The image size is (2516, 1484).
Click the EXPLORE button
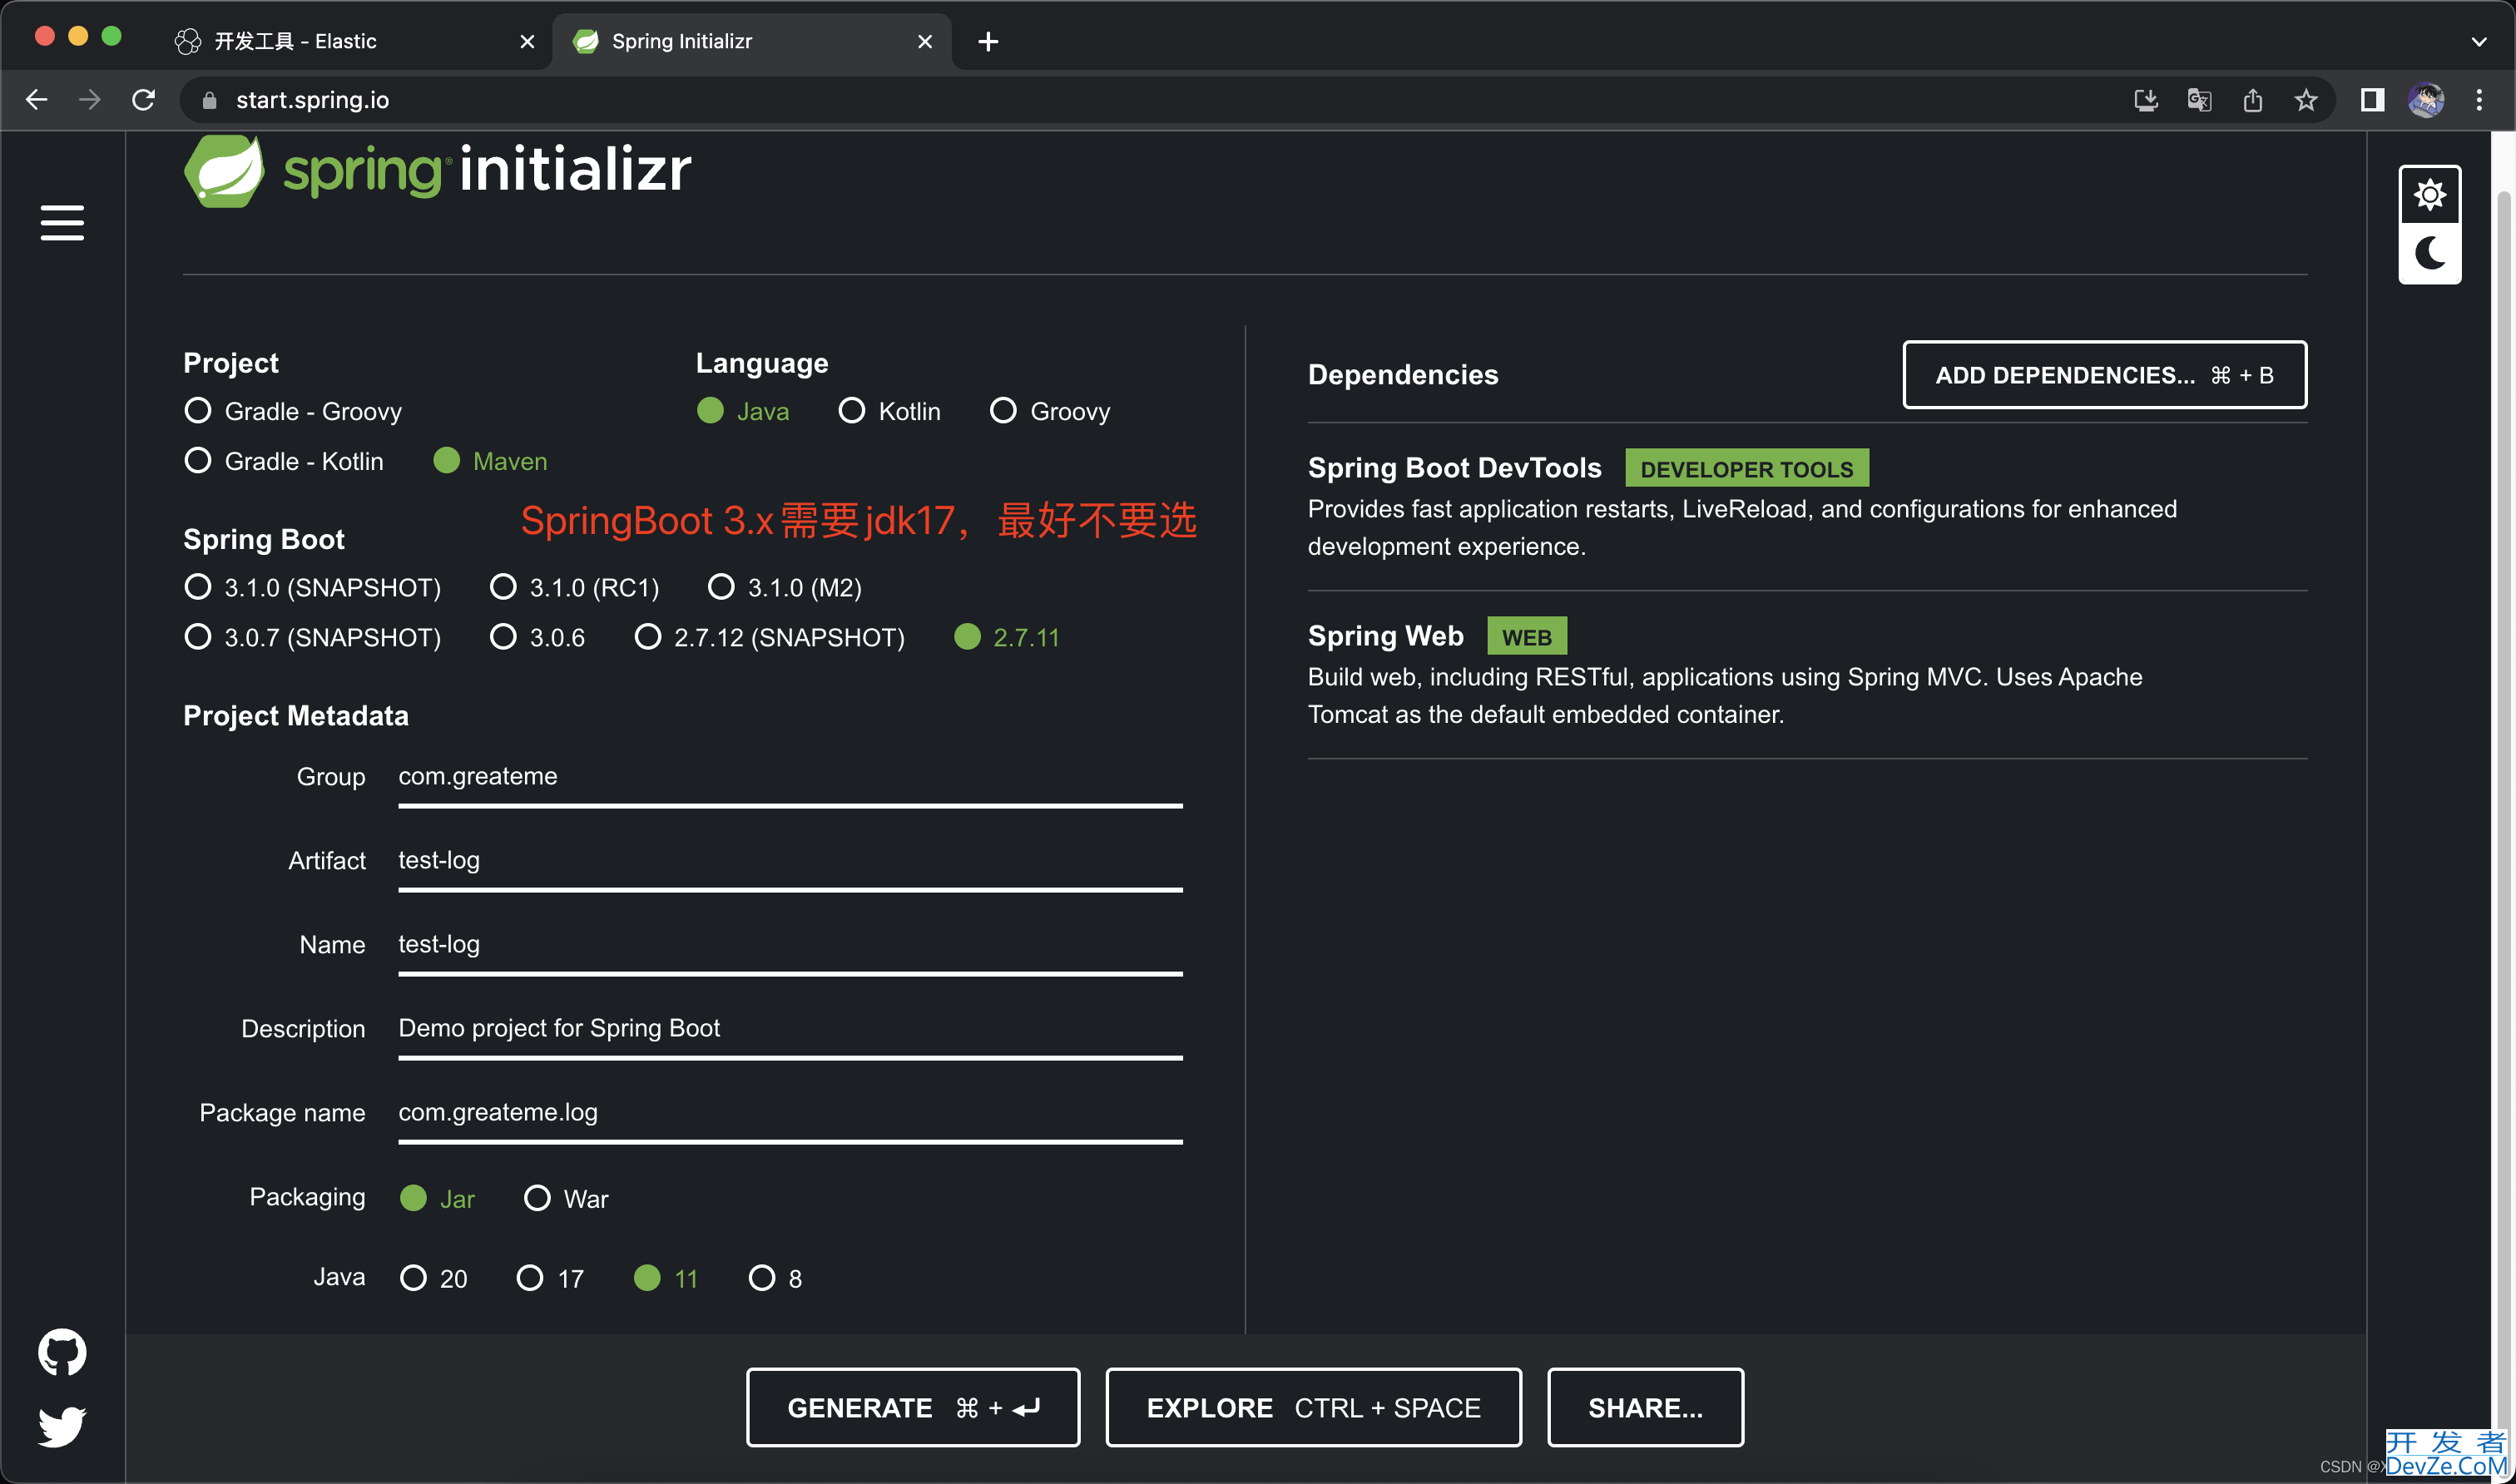1313,1407
